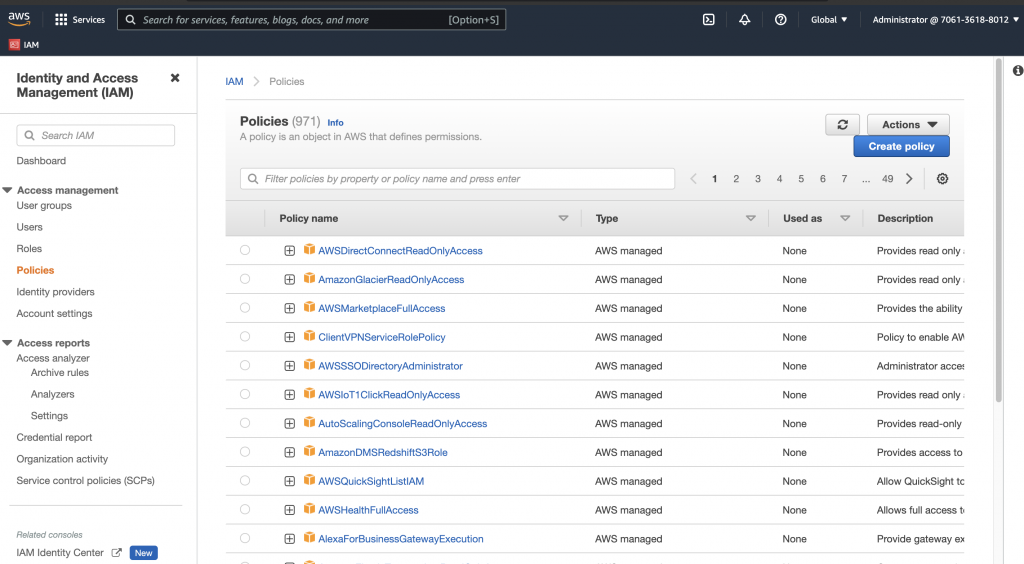Open the notifications bell
Screen dimensions: 1024x564
tap(745, 19)
